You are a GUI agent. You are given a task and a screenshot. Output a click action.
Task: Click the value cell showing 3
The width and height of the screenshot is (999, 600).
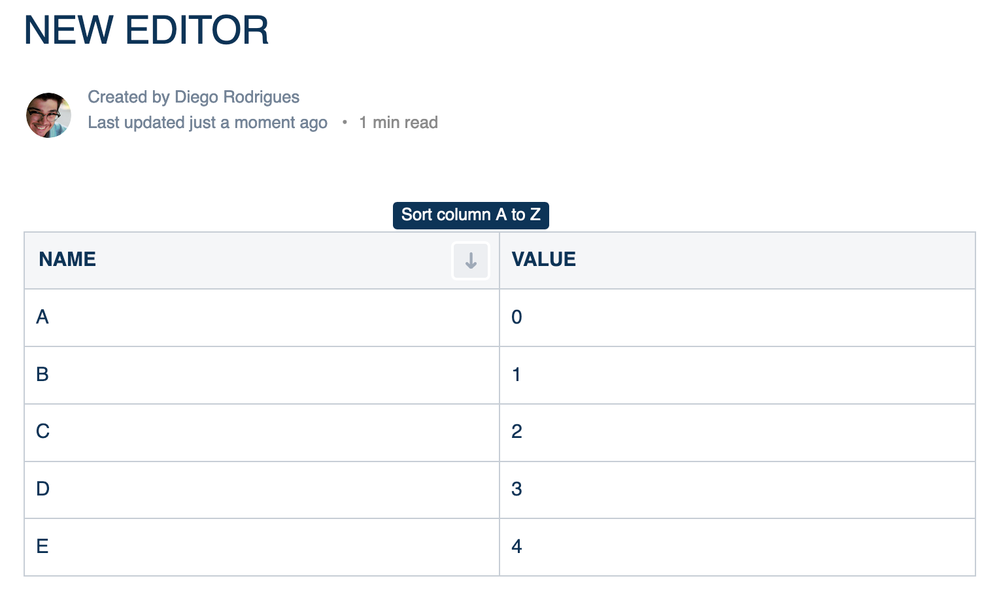[737, 490]
